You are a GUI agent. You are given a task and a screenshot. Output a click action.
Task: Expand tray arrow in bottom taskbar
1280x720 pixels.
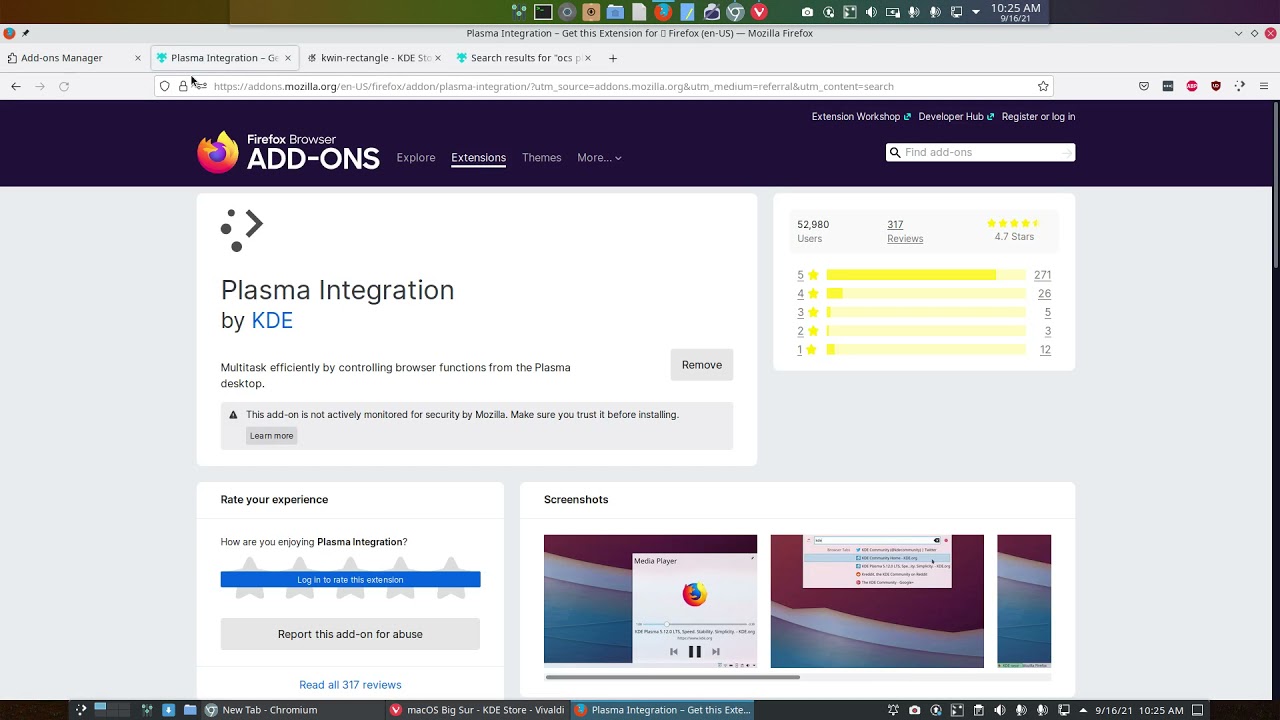[1083, 710]
